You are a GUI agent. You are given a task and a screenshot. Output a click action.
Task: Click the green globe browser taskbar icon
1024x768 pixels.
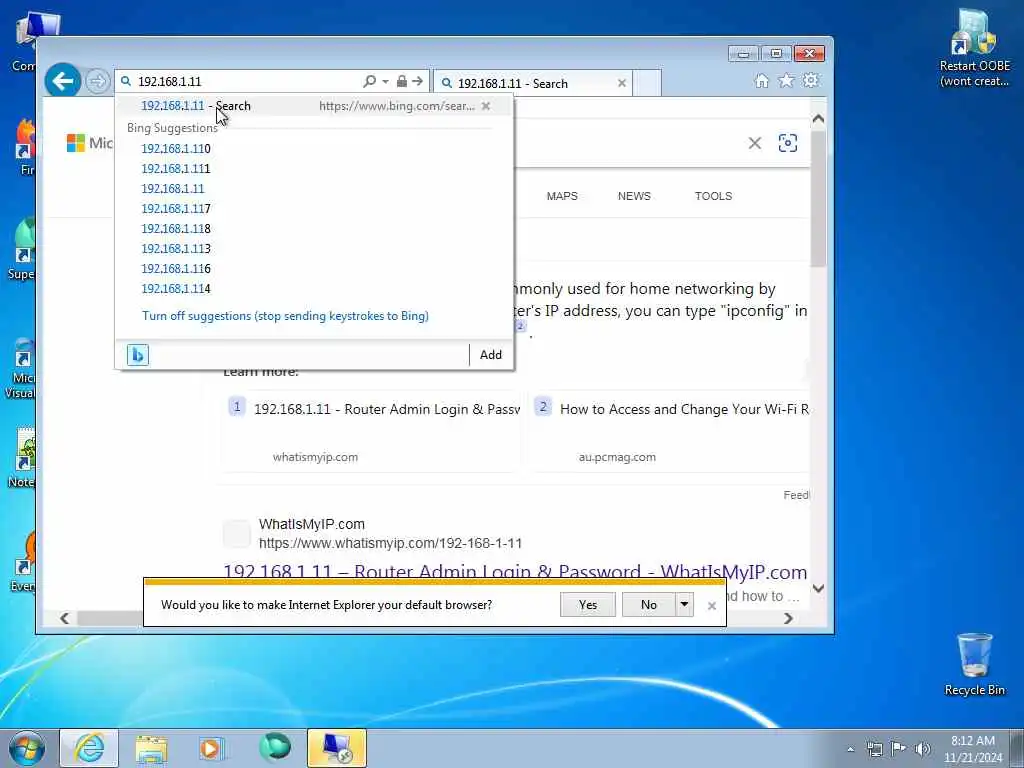(x=274, y=748)
